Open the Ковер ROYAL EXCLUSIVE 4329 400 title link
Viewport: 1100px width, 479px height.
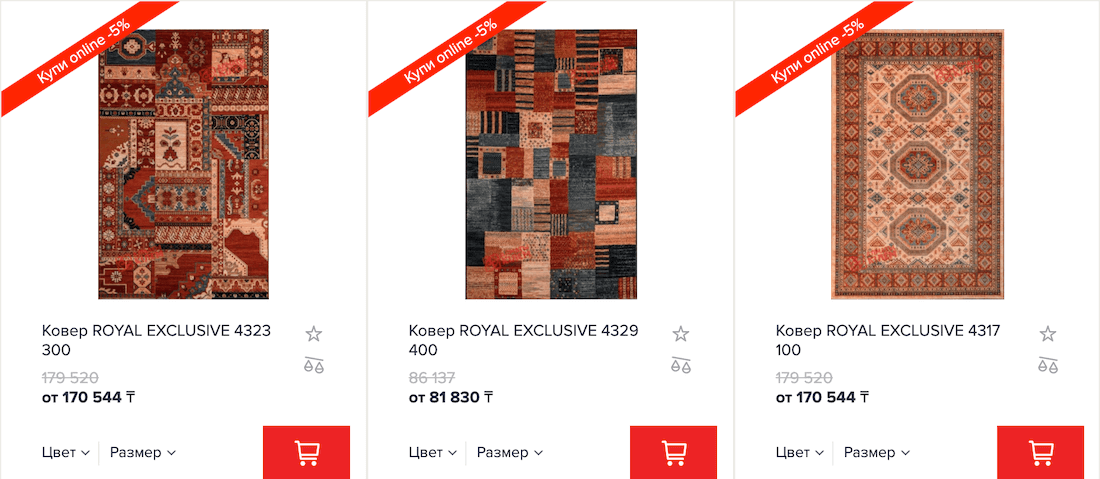523,339
